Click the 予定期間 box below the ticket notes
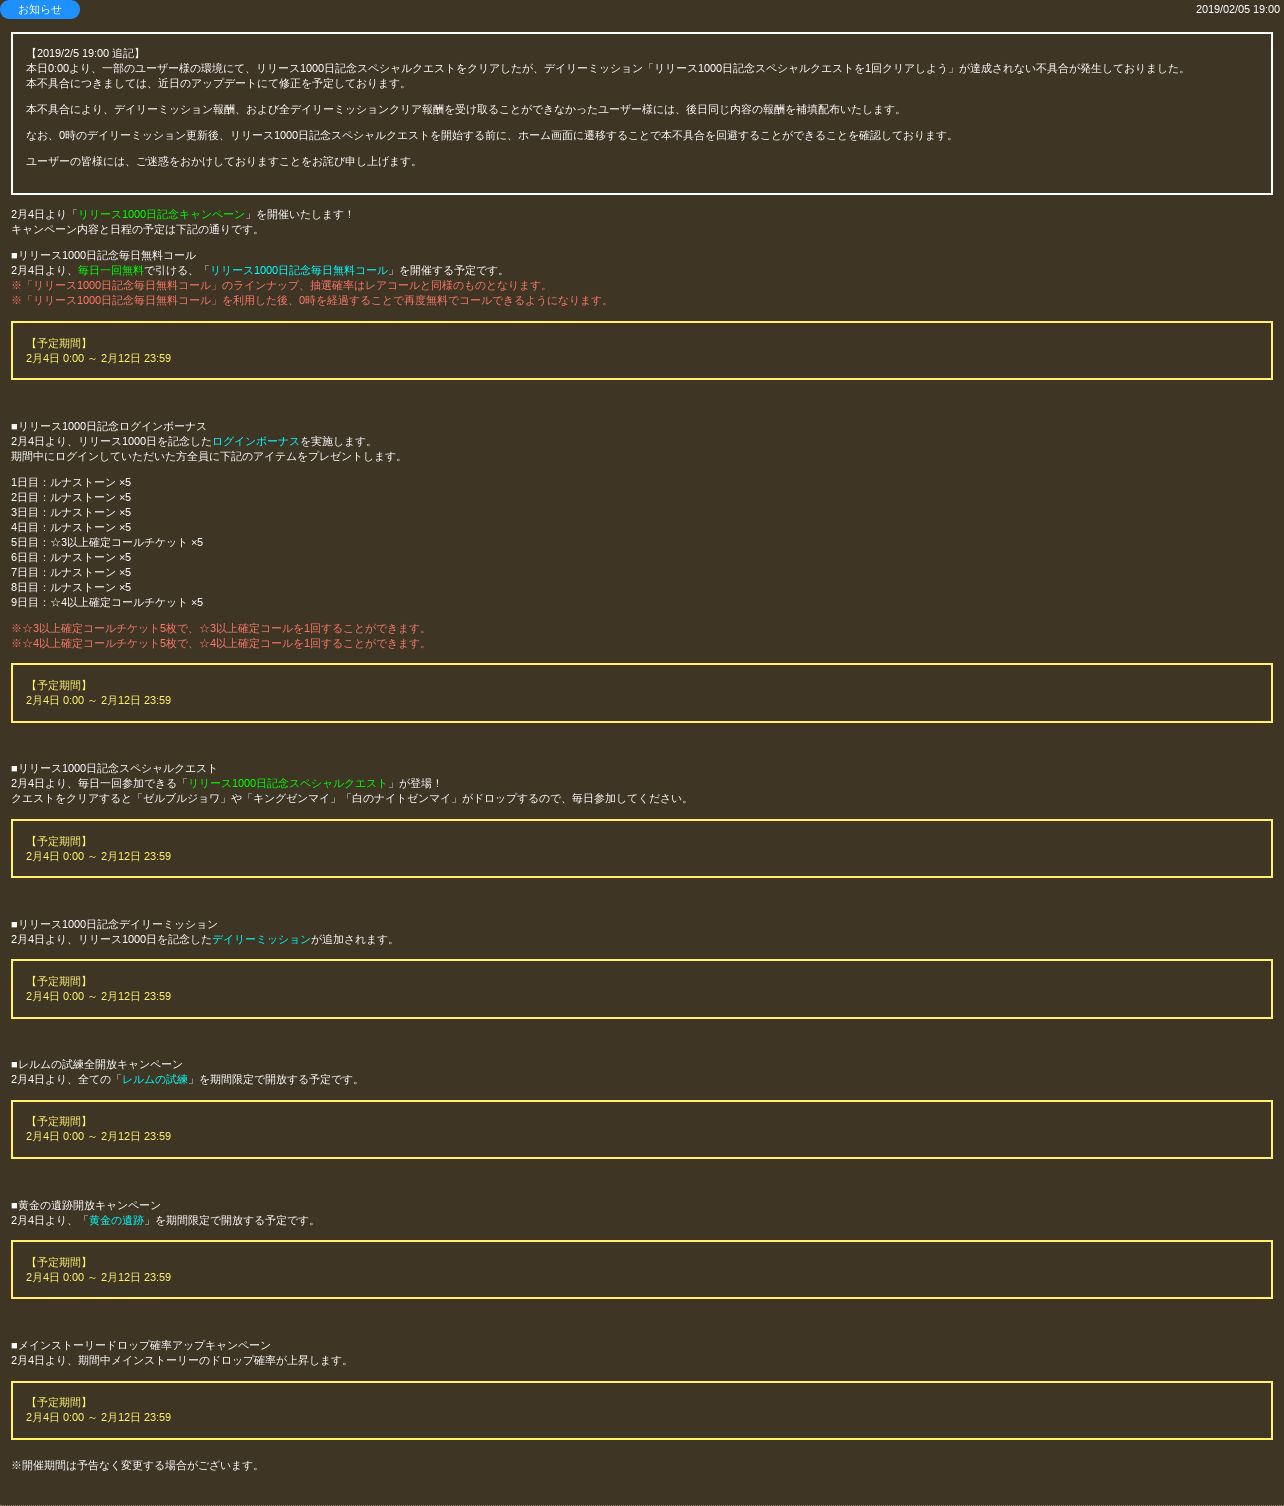The width and height of the screenshot is (1284, 1506). [x=642, y=693]
